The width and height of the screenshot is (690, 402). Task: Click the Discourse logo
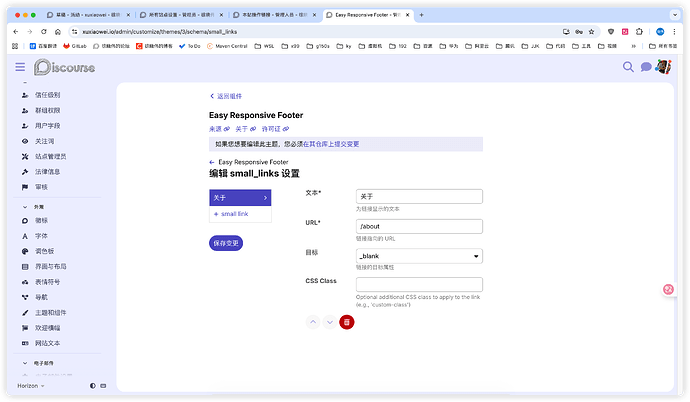pos(65,67)
